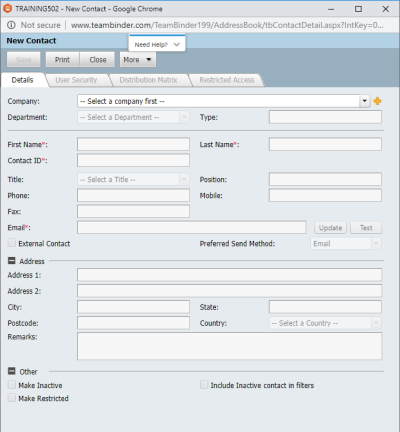The image size is (400, 432).
Task: Click the Not secure info icon
Action: (11, 25)
